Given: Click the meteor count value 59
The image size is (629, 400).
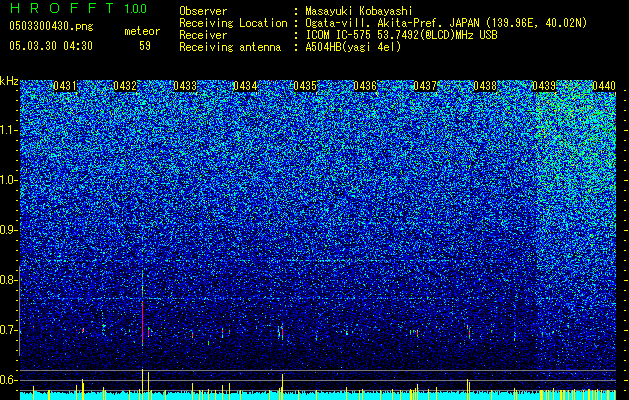Looking at the screenshot, I should [145, 46].
